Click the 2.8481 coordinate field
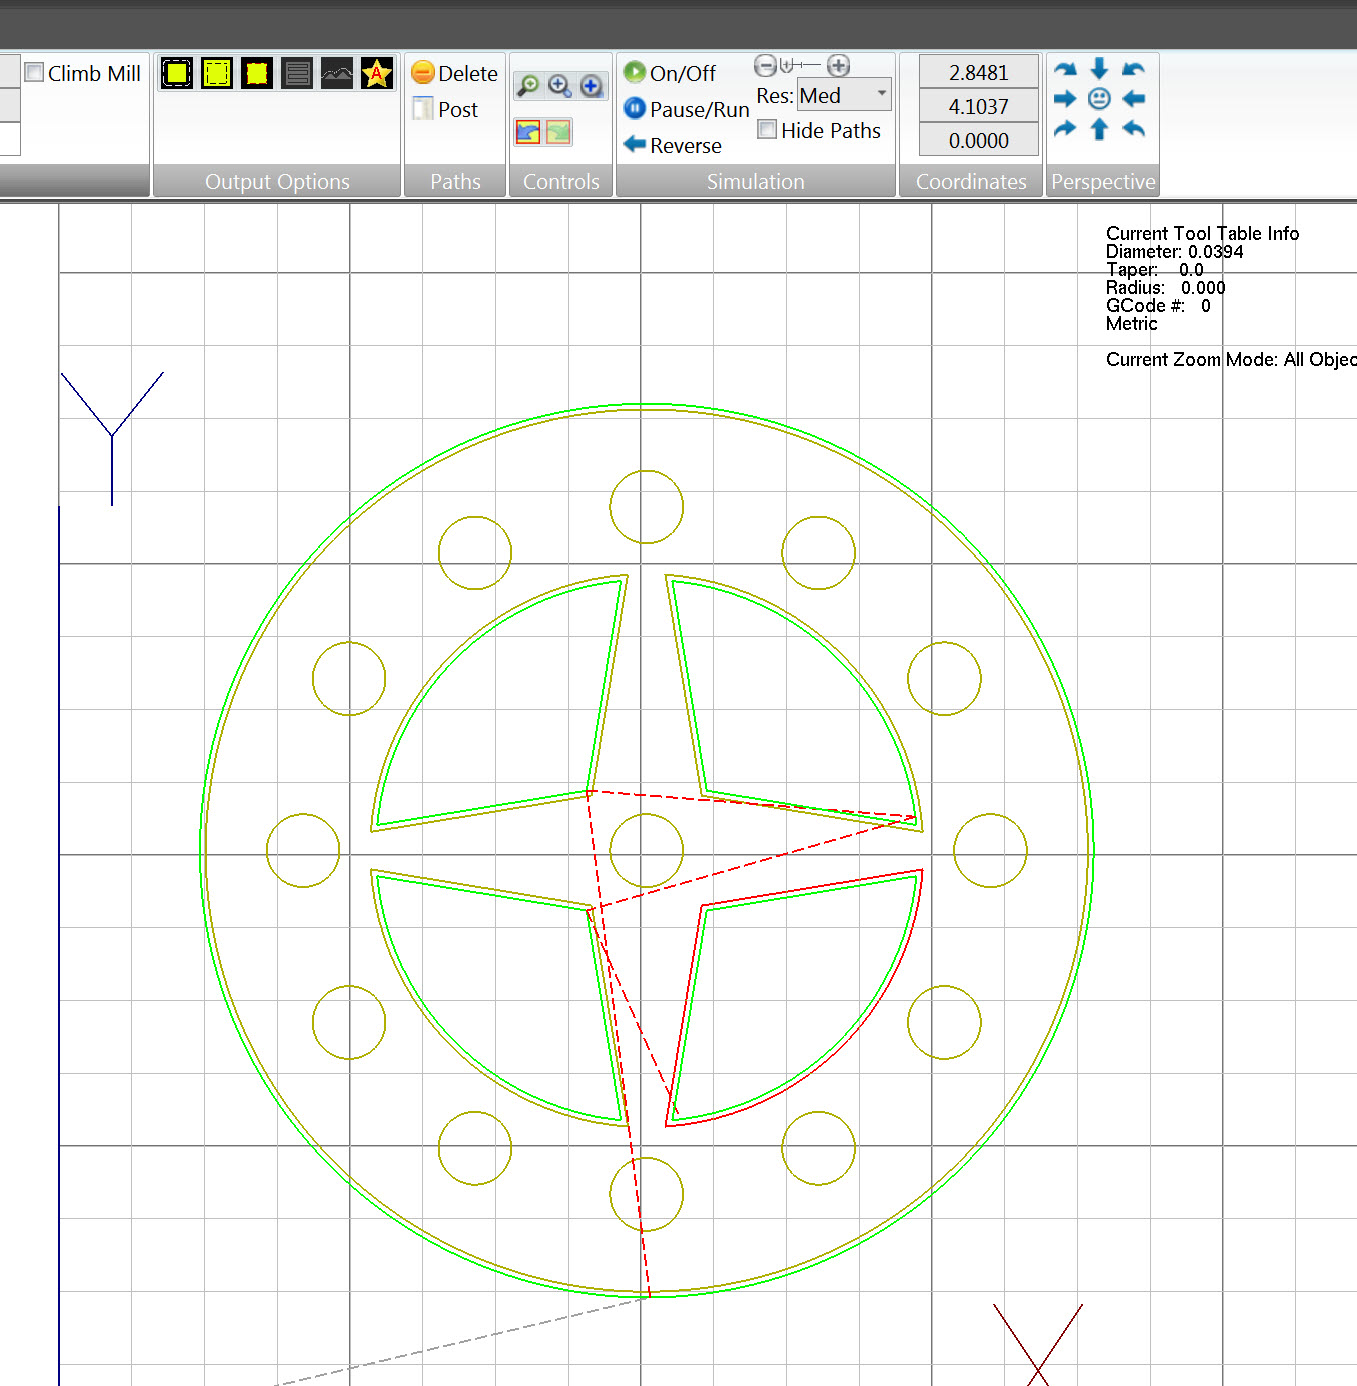Screen dimensions: 1357x1386 [978, 72]
